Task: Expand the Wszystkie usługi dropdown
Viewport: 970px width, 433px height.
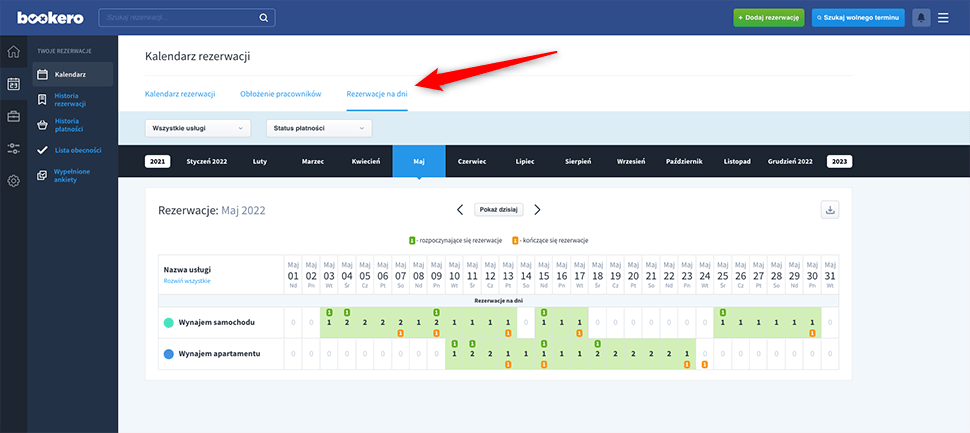Action: click(x=198, y=128)
